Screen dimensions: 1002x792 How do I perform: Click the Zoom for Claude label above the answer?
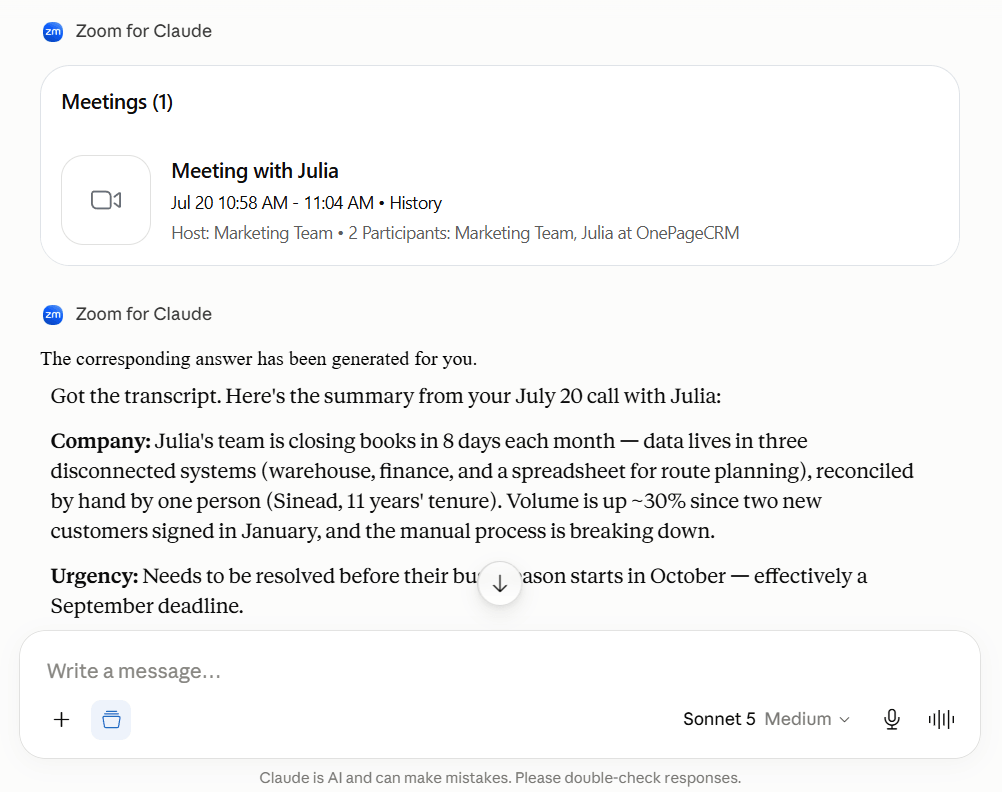coord(144,314)
